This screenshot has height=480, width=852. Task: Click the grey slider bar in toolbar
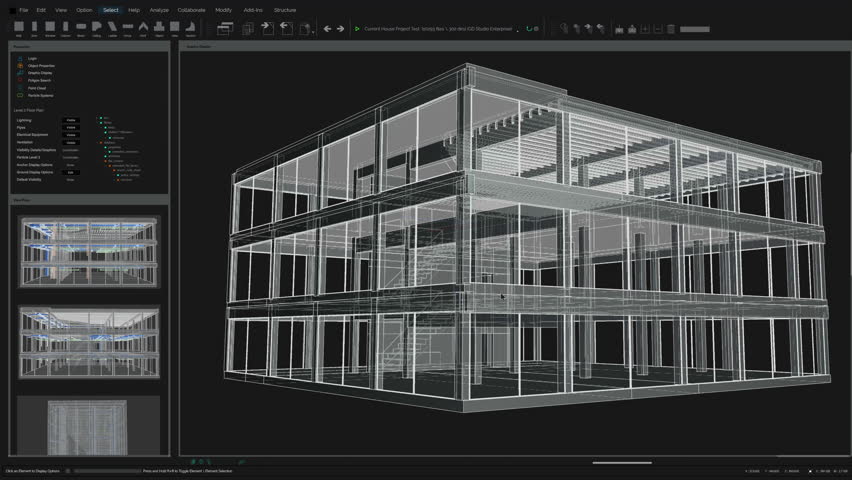click(x=694, y=29)
